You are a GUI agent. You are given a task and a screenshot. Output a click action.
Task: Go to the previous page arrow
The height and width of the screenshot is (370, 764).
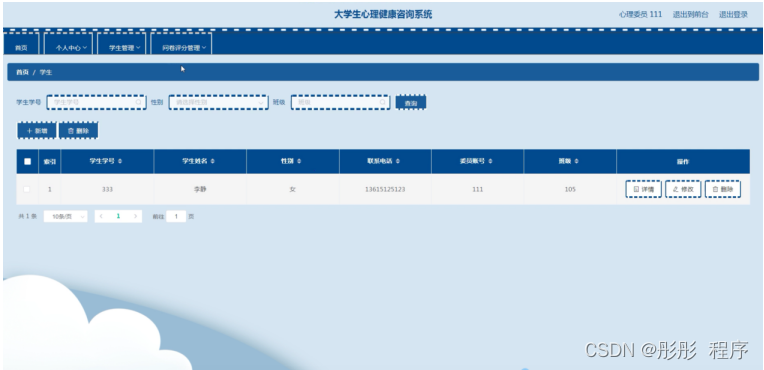coord(101,216)
